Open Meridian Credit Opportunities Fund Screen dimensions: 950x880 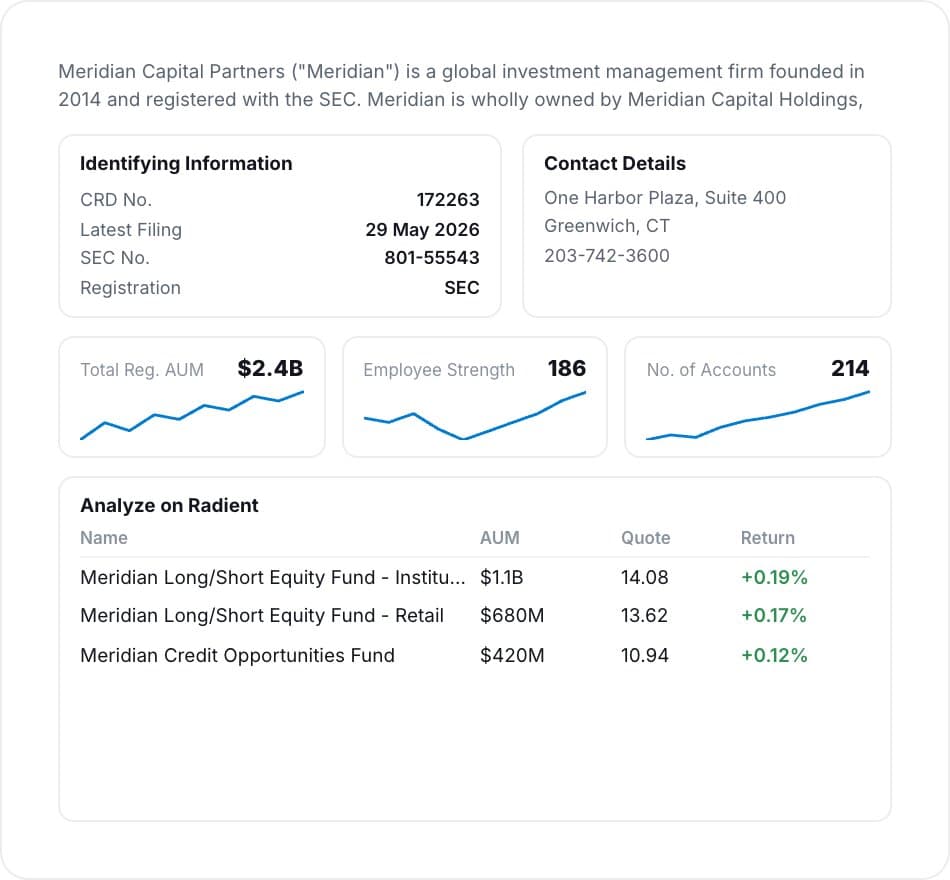[238, 656]
